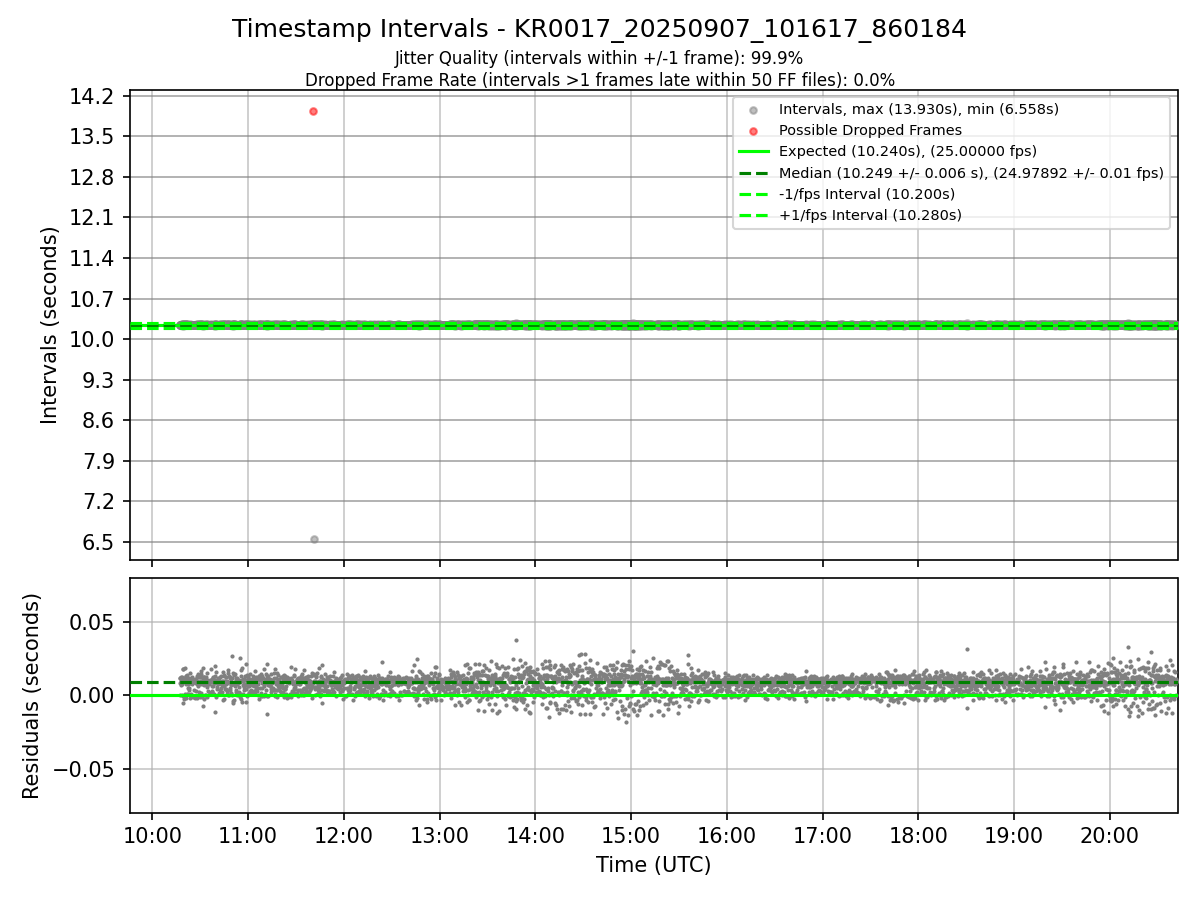This screenshot has height=900, width=1200.
Task: Click the y-axis tick label '7.2'
Action: pos(101,502)
